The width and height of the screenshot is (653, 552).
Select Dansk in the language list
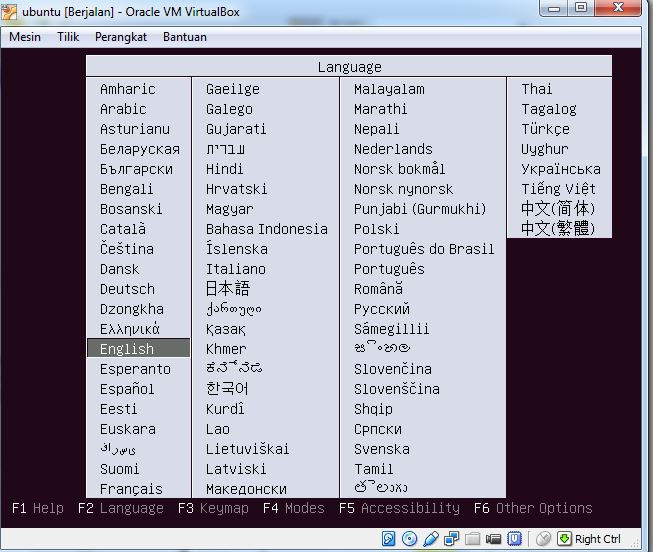pos(120,269)
